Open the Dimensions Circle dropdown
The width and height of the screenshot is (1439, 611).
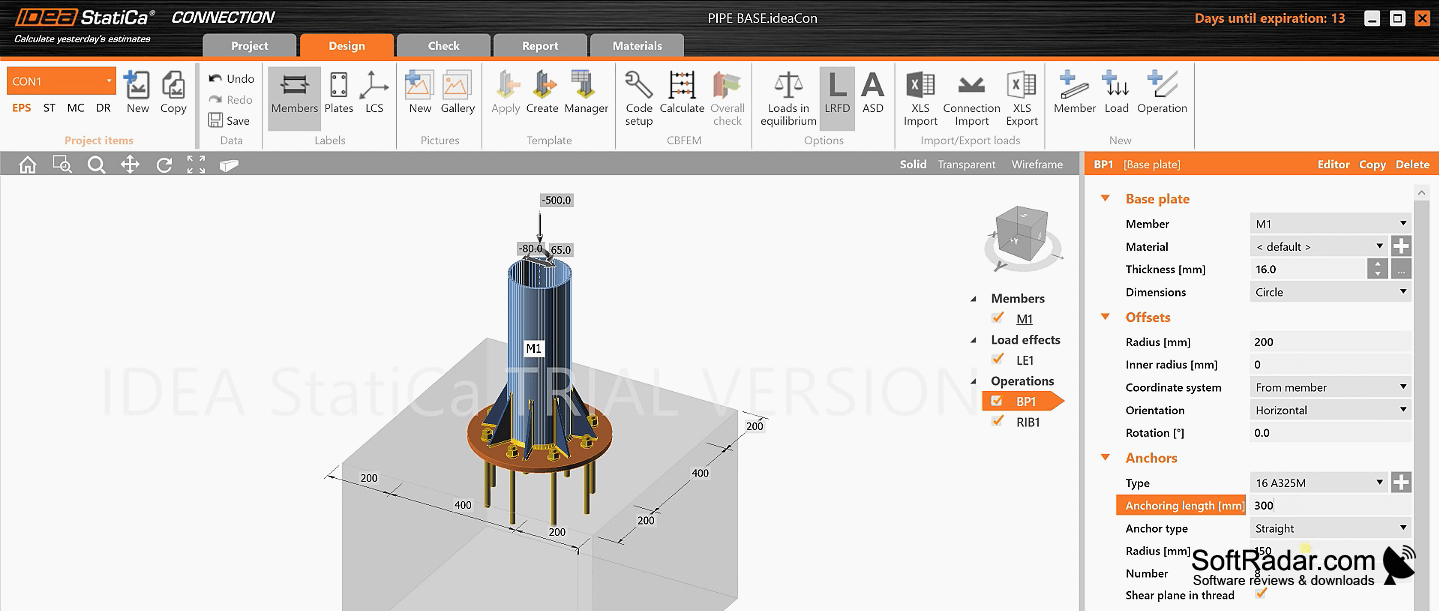tap(1331, 292)
